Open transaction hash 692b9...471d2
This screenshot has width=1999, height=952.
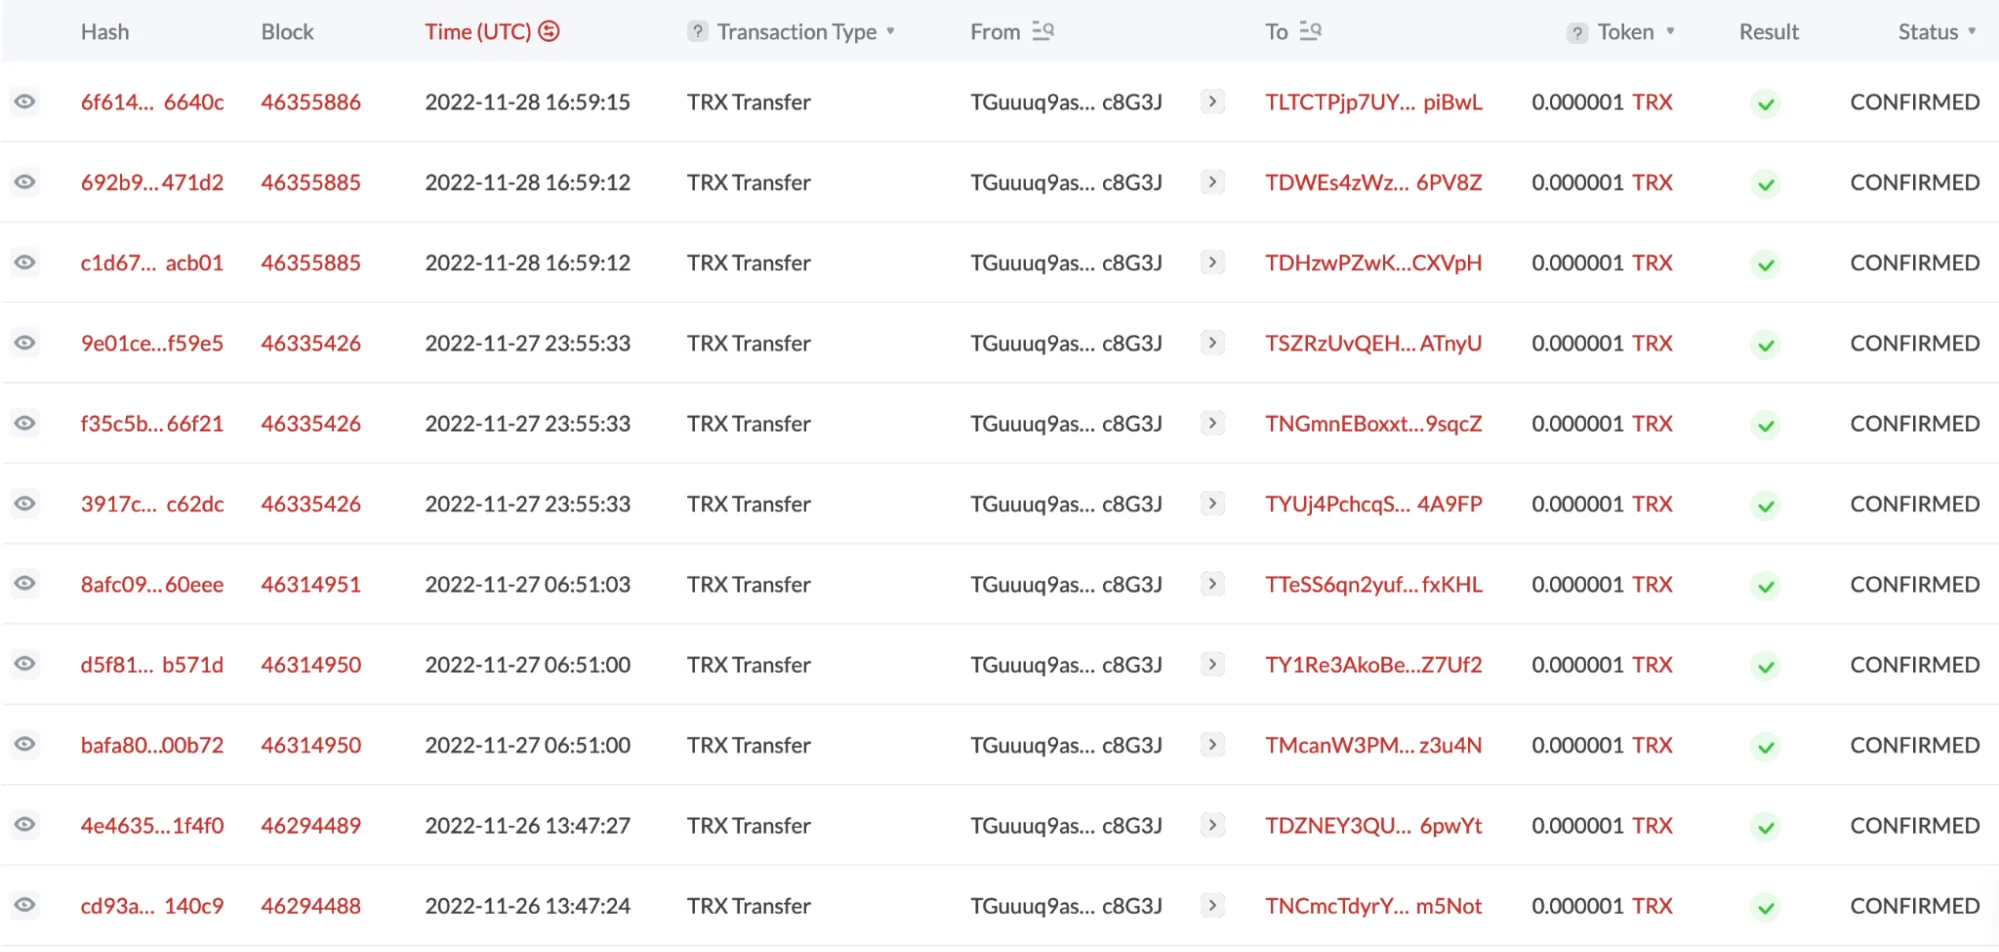click(x=152, y=183)
